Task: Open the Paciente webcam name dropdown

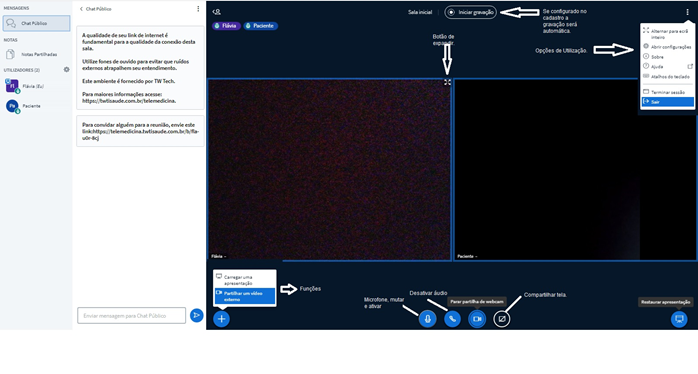Action: click(x=467, y=256)
